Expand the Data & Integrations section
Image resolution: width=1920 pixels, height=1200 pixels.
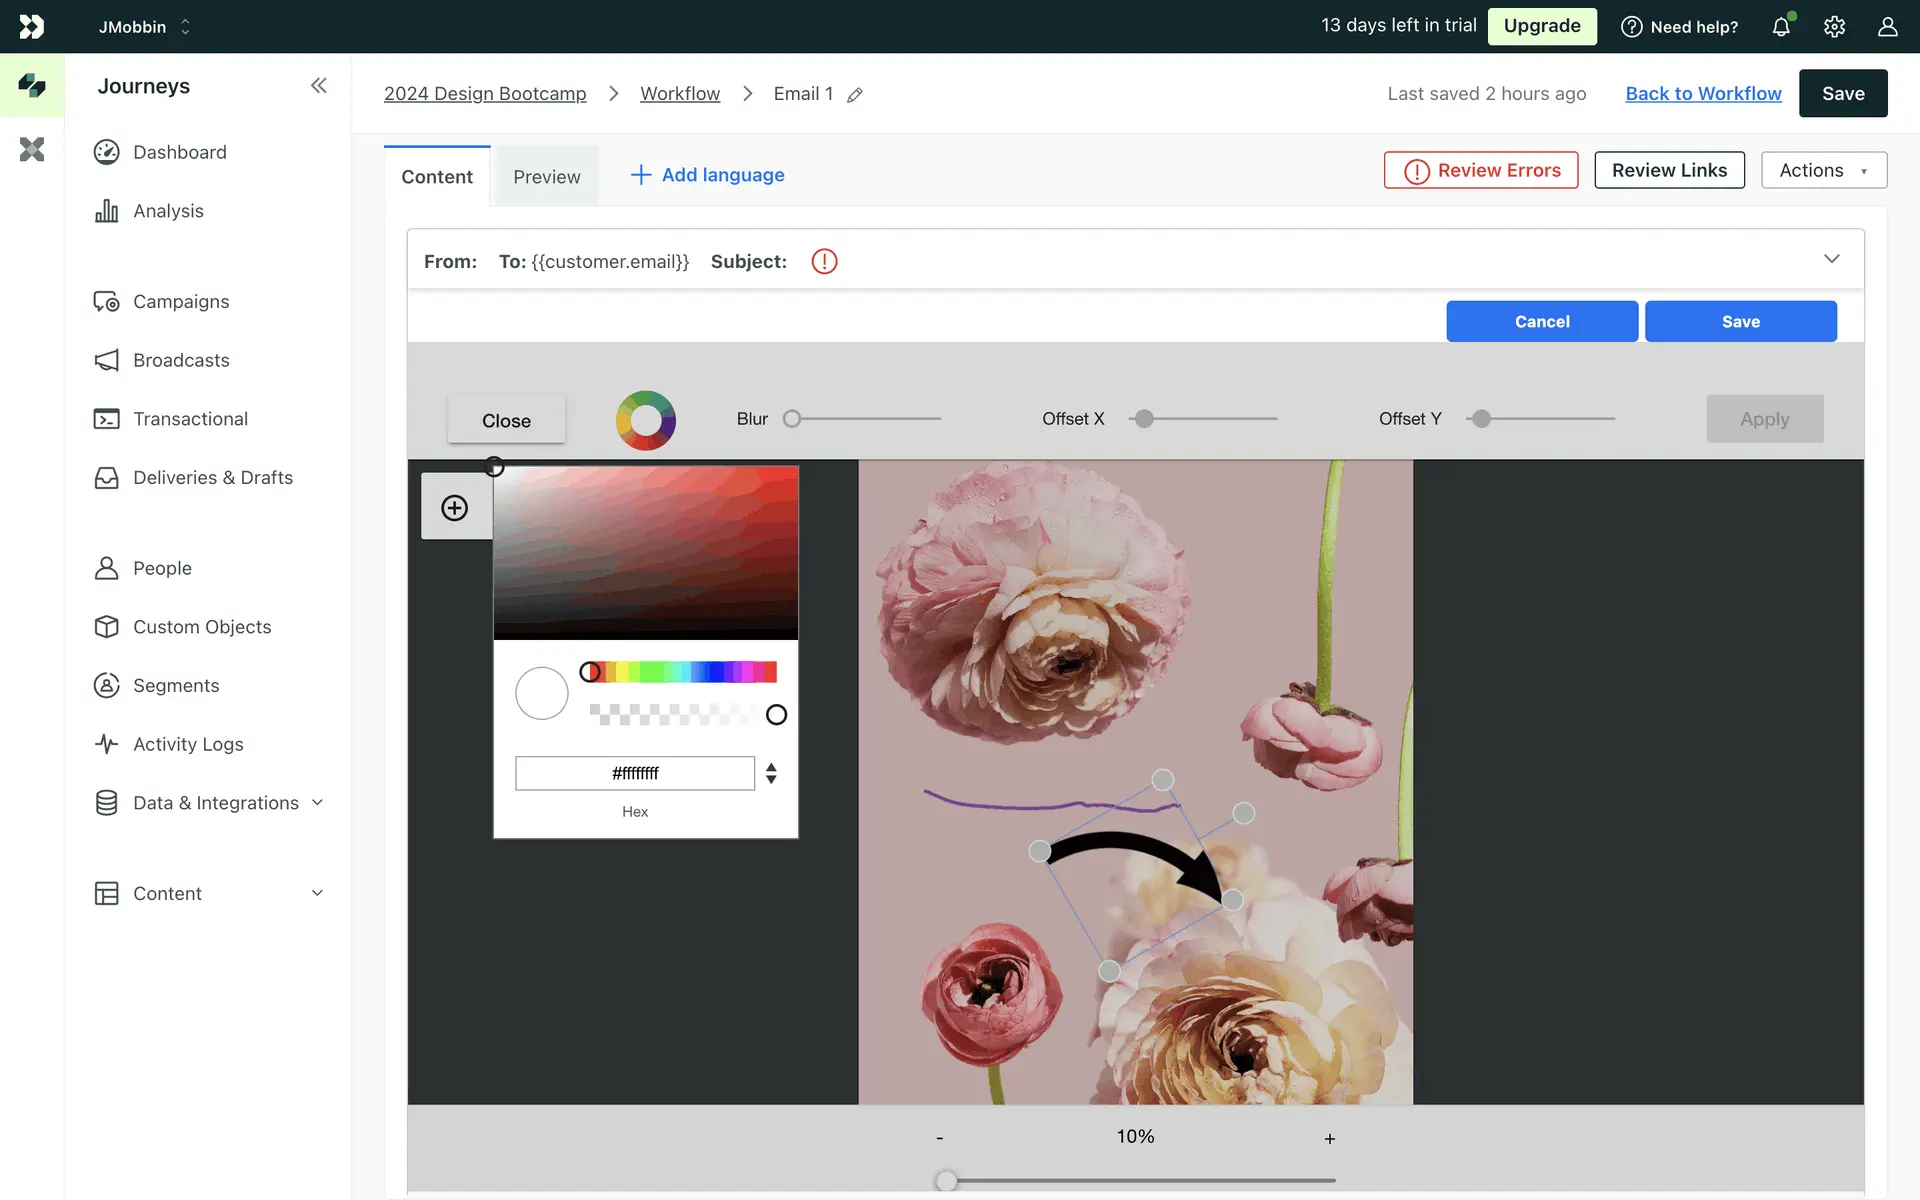317,803
